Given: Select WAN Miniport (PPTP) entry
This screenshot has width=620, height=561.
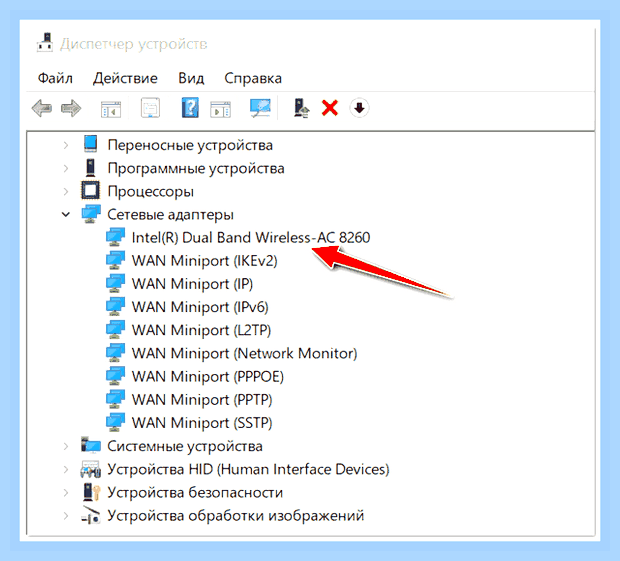Looking at the screenshot, I should 202,399.
